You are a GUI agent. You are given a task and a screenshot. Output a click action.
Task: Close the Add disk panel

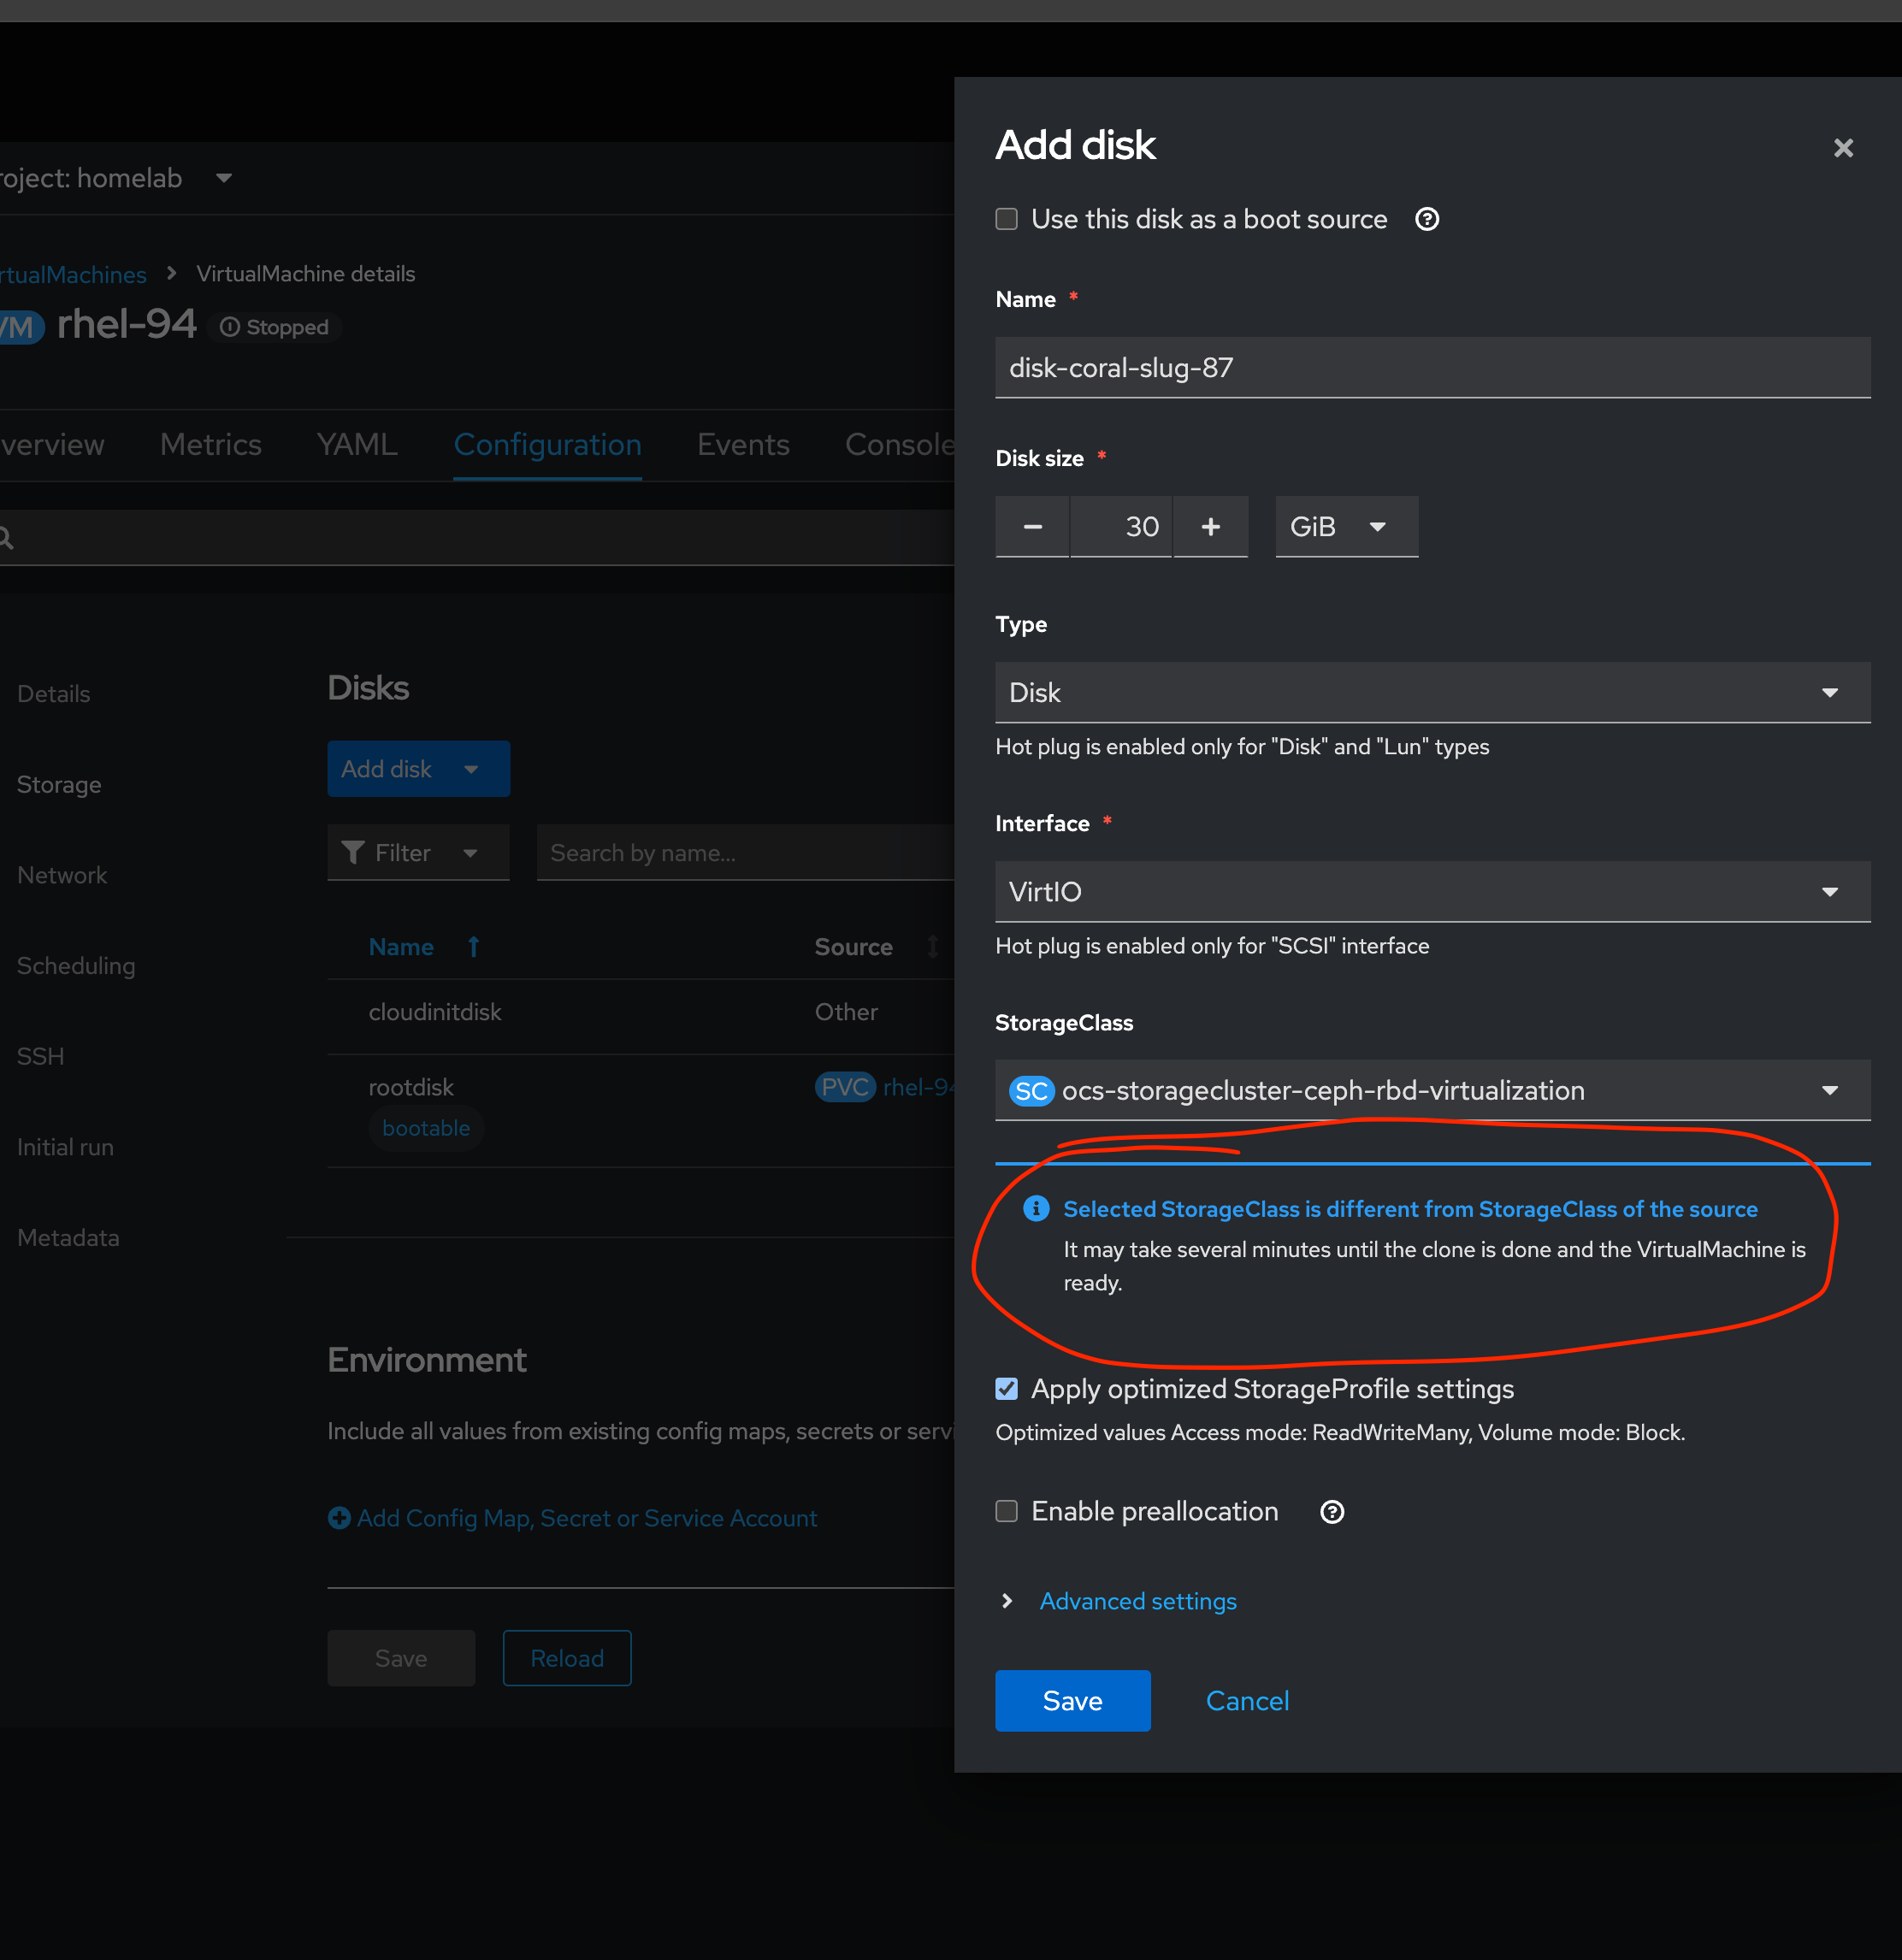coord(1842,148)
